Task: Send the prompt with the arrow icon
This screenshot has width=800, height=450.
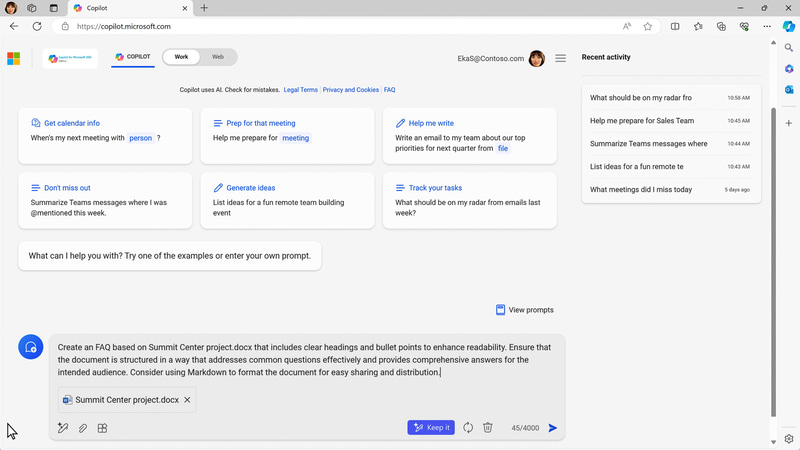Action: click(553, 428)
